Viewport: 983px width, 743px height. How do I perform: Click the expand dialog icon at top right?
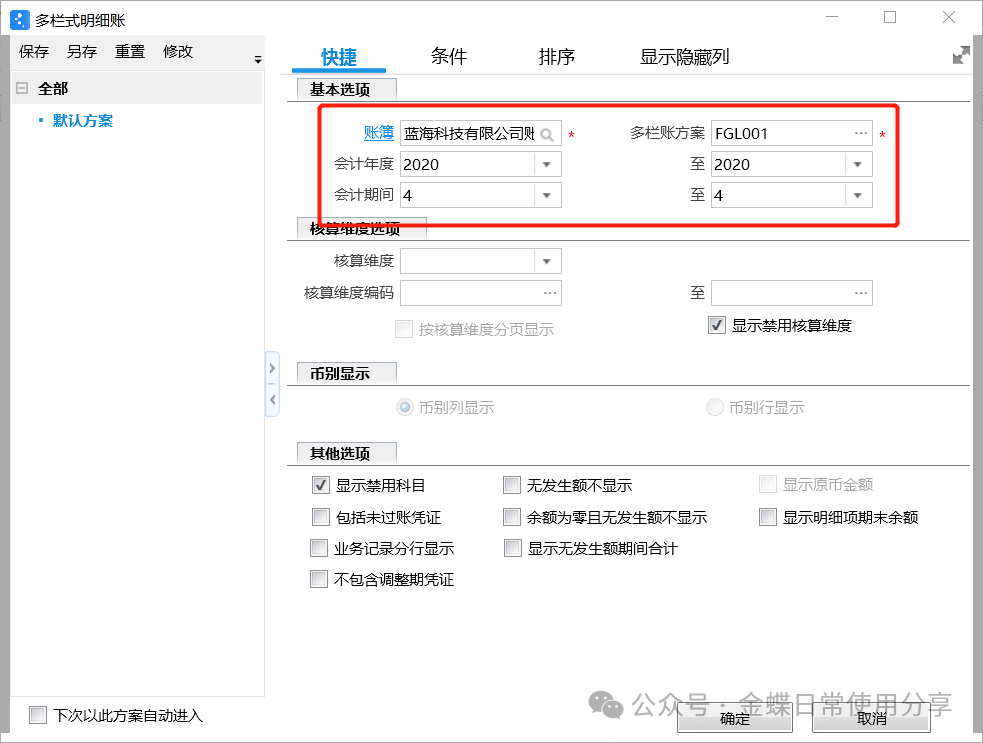[x=961, y=56]
